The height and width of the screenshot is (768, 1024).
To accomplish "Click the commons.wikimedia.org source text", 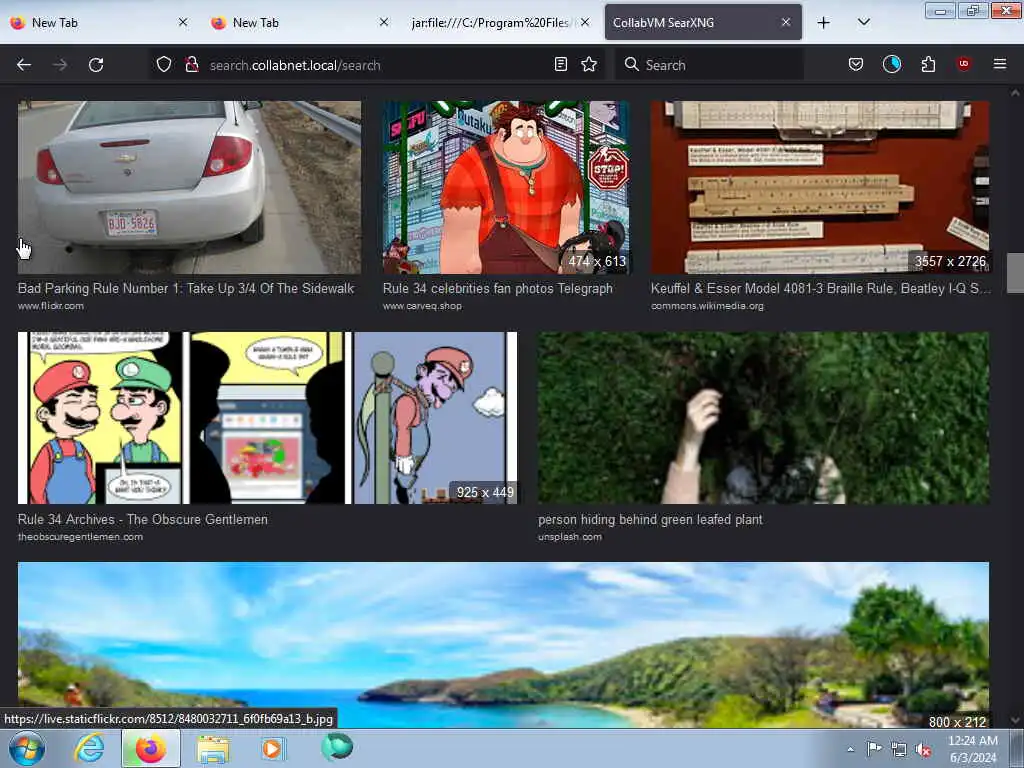I will coord(707,306).
